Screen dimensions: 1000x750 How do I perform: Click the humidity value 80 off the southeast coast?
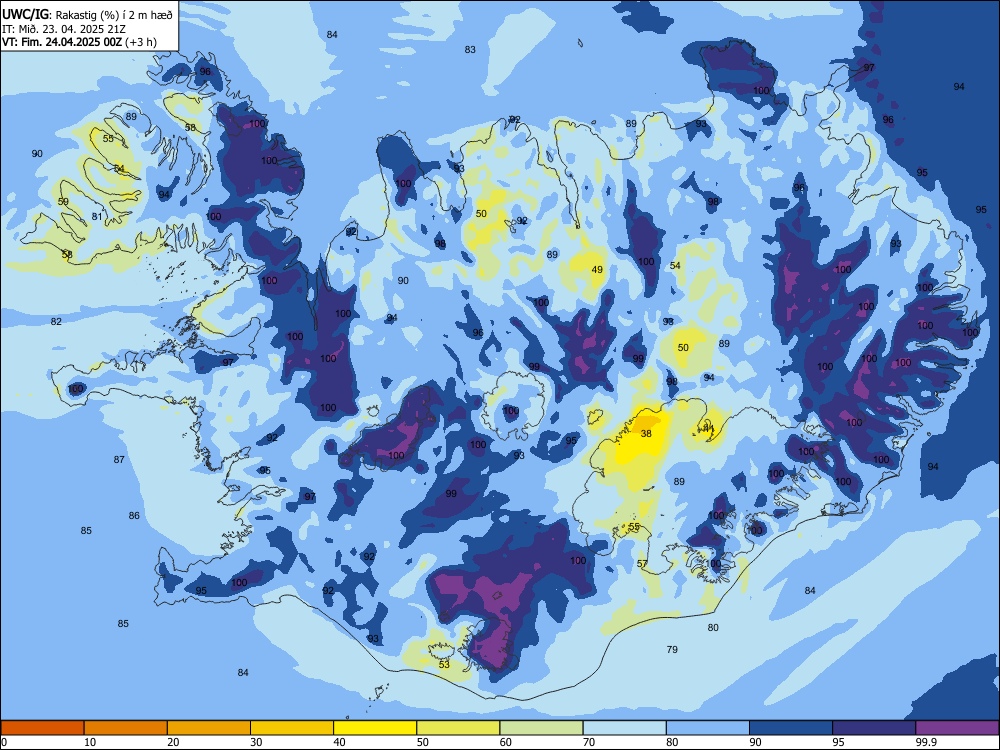[x=713, y=628]
